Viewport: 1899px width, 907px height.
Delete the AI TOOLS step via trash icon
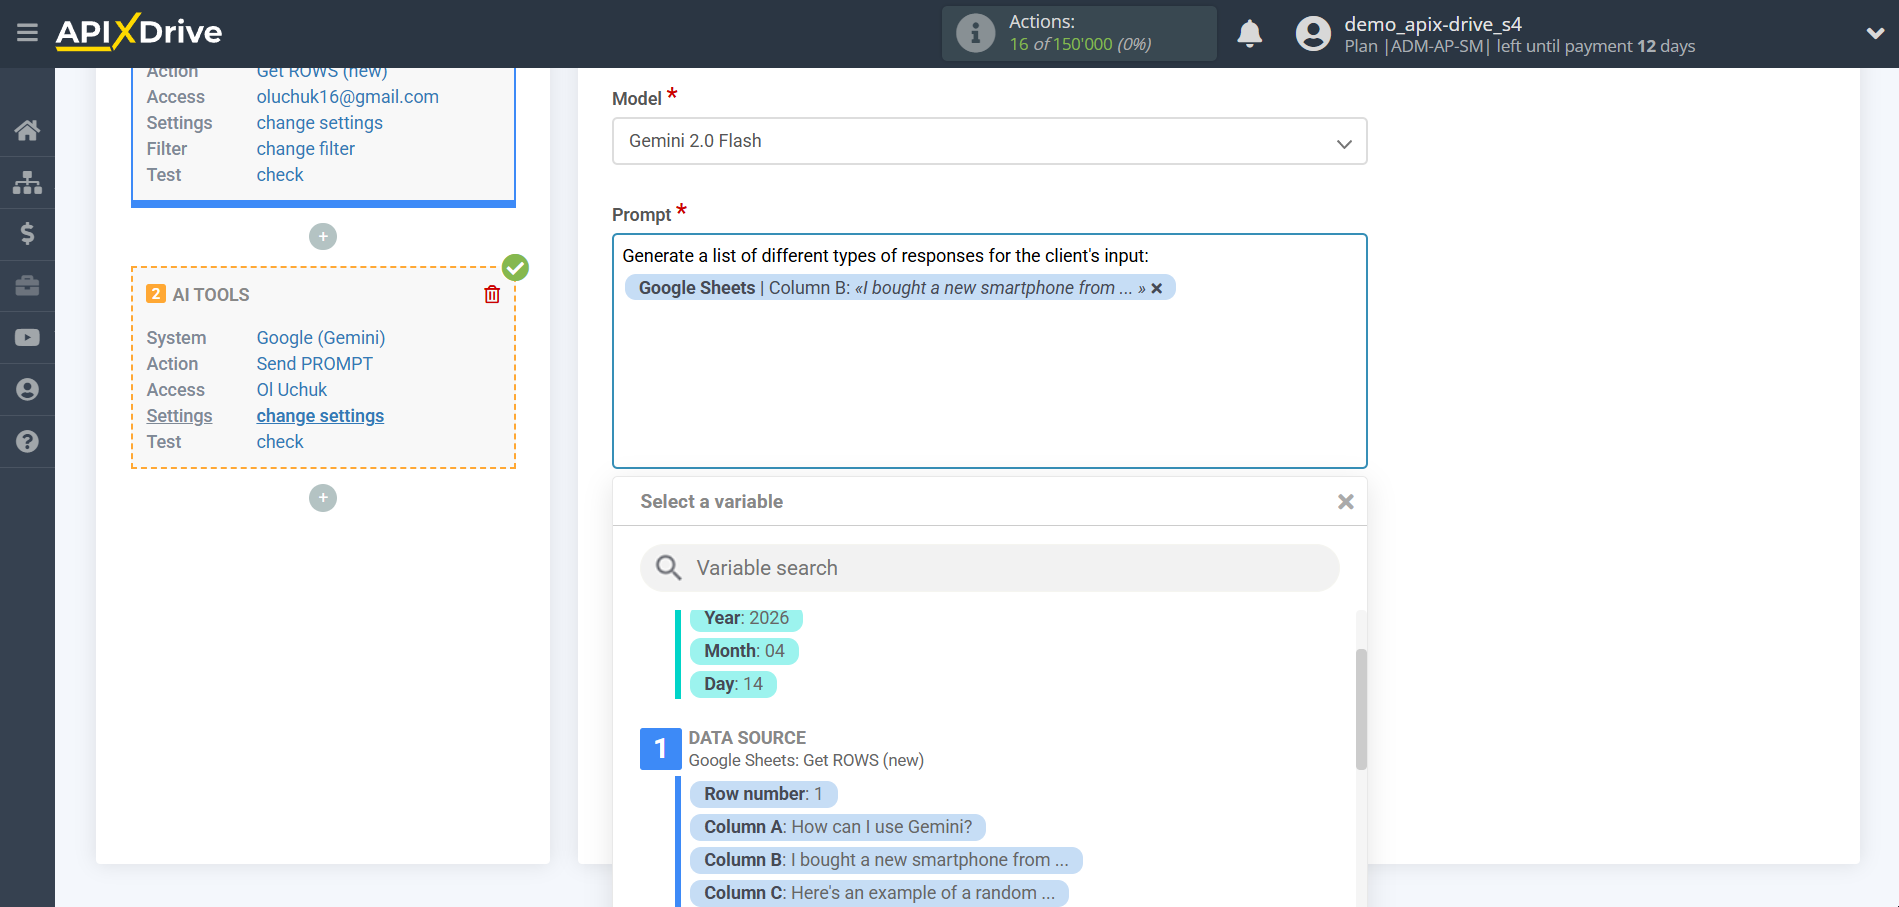[491, 294]
